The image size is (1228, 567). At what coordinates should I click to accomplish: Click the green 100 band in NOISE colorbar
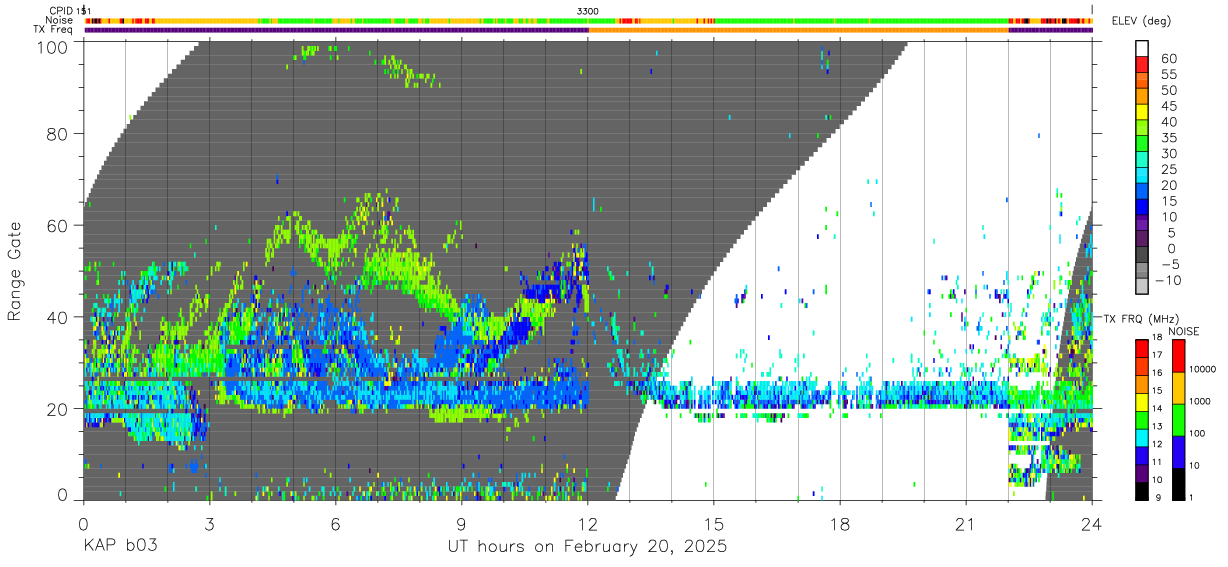point(1179,420)
